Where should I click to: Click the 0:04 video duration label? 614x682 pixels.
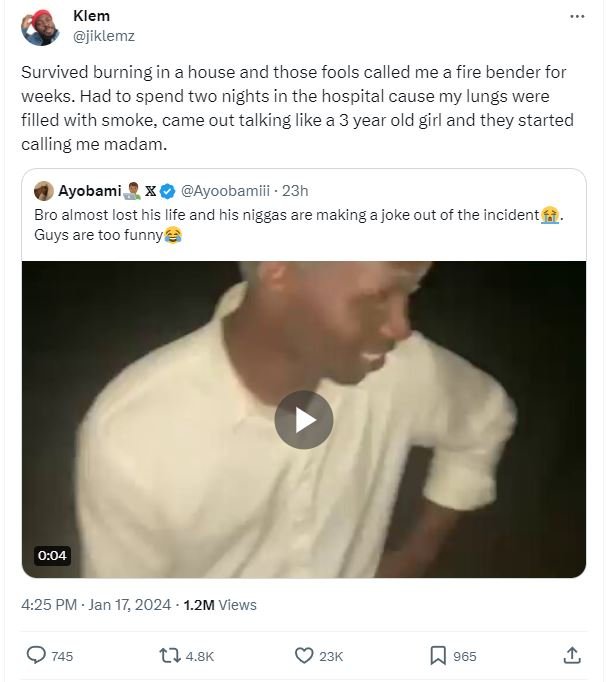pos(51,555)
